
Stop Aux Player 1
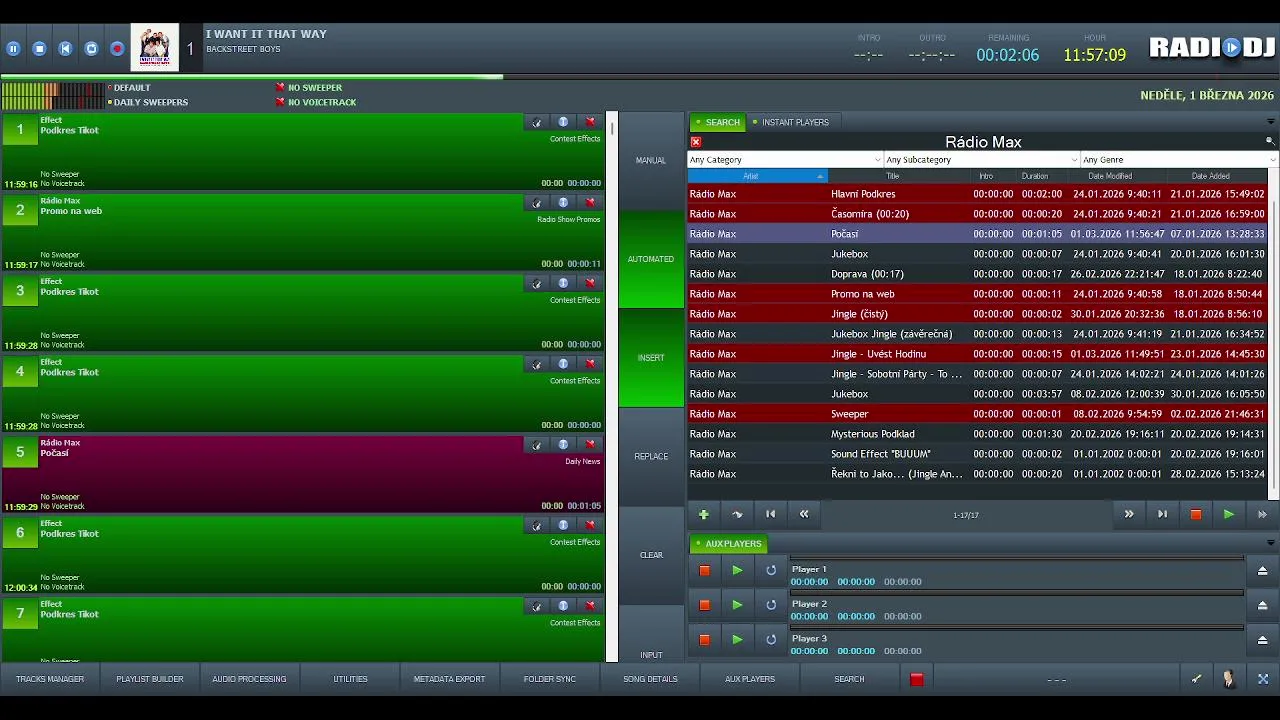(704, 571)
